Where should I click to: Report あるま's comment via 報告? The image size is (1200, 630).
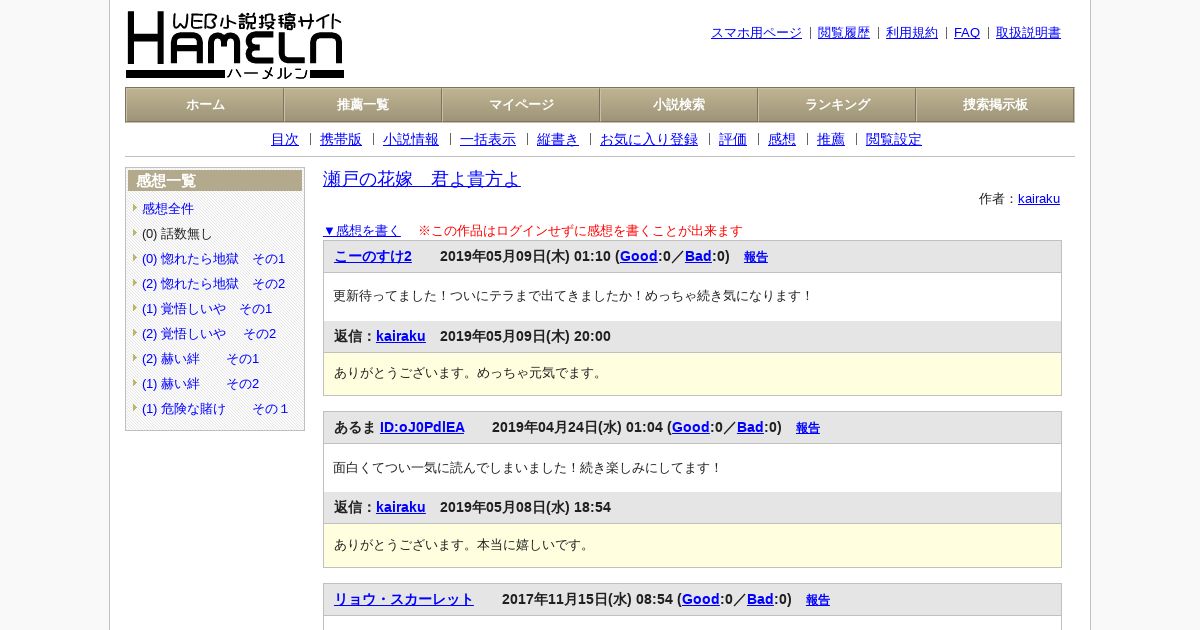click(808, 428)
